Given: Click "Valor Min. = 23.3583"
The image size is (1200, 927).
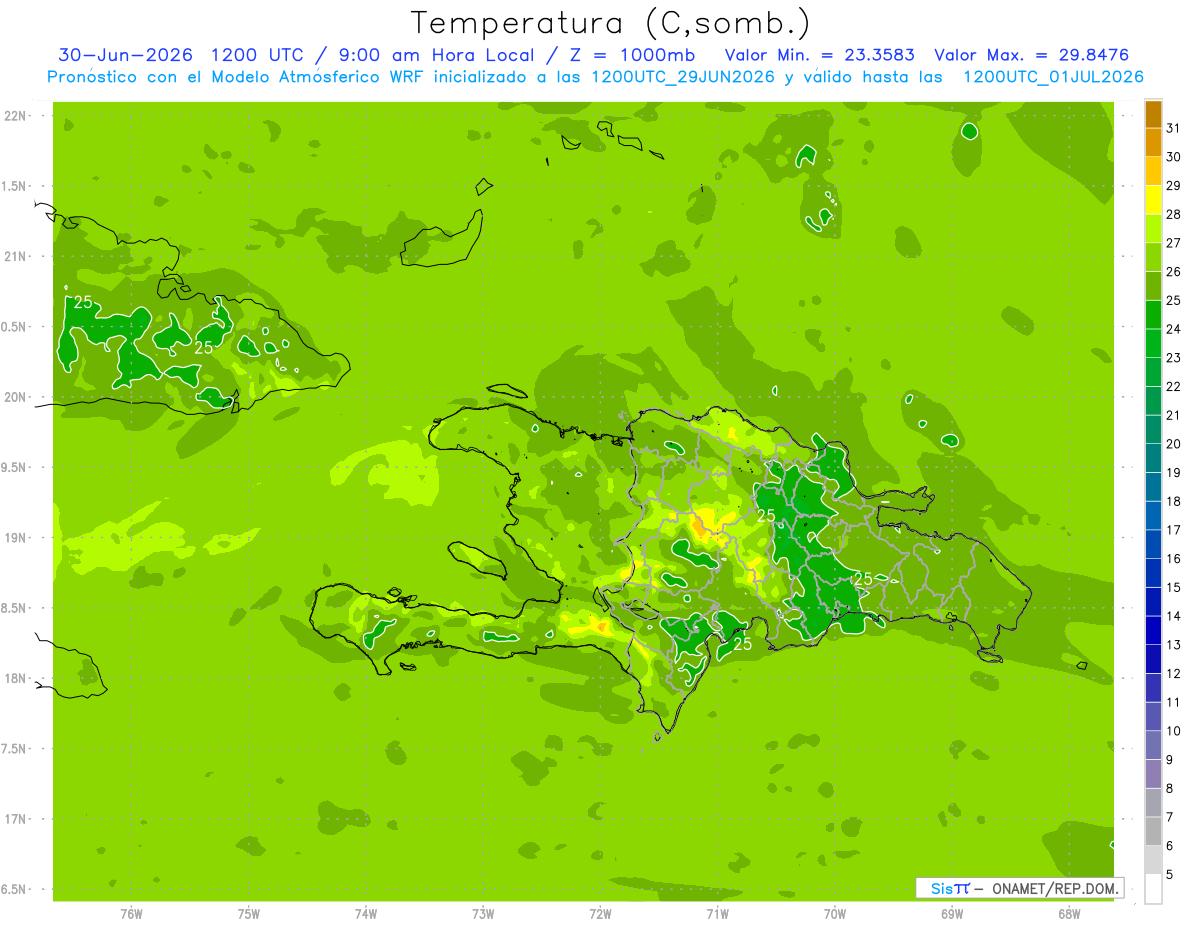Looking at the screenshot, I should 820,55.
